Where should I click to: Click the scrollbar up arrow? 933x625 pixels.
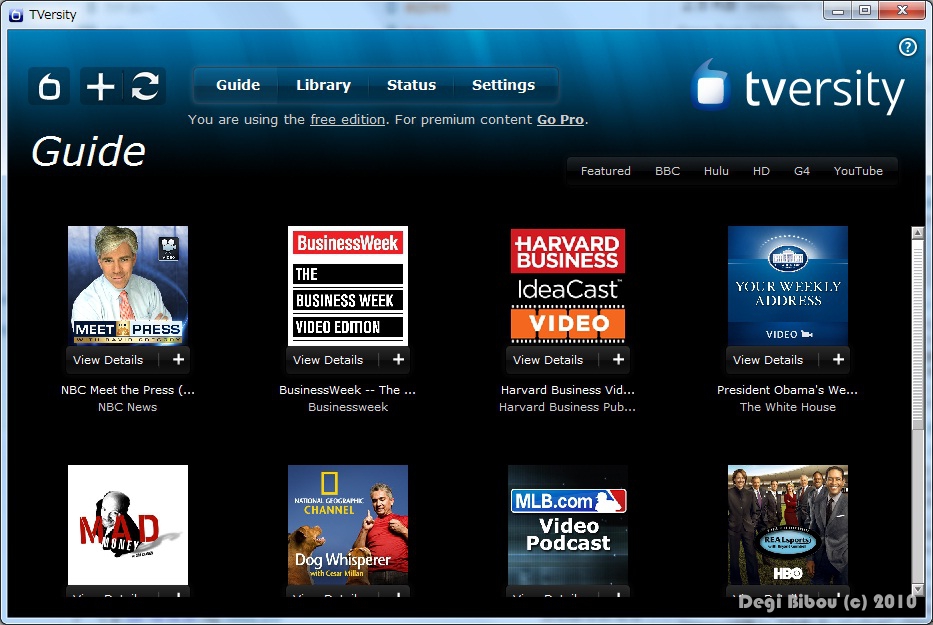[918, 233]
